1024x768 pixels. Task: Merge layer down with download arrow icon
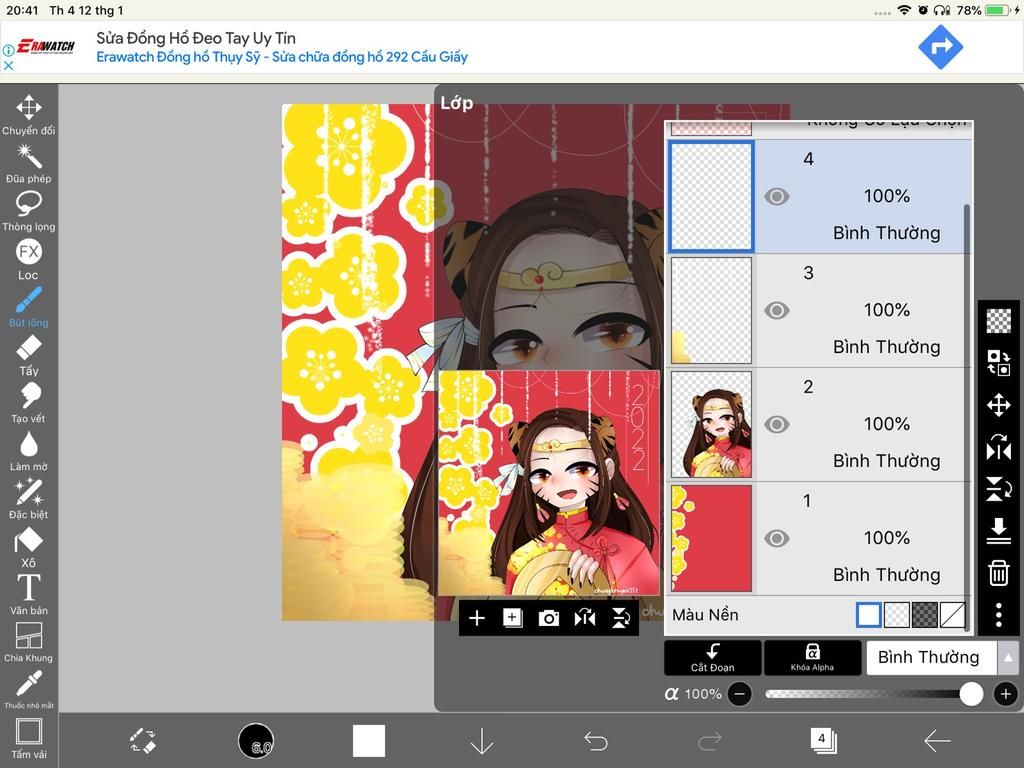click(999, 531)
